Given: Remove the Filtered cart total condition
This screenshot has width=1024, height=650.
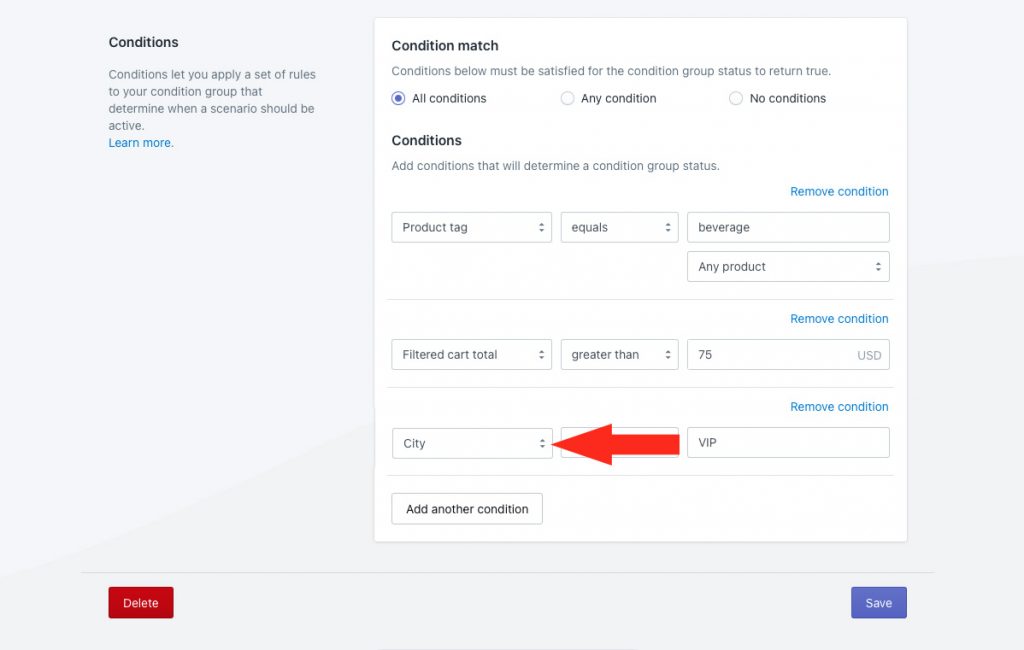Looking at the screenshot, I should (x=839, y=319).
